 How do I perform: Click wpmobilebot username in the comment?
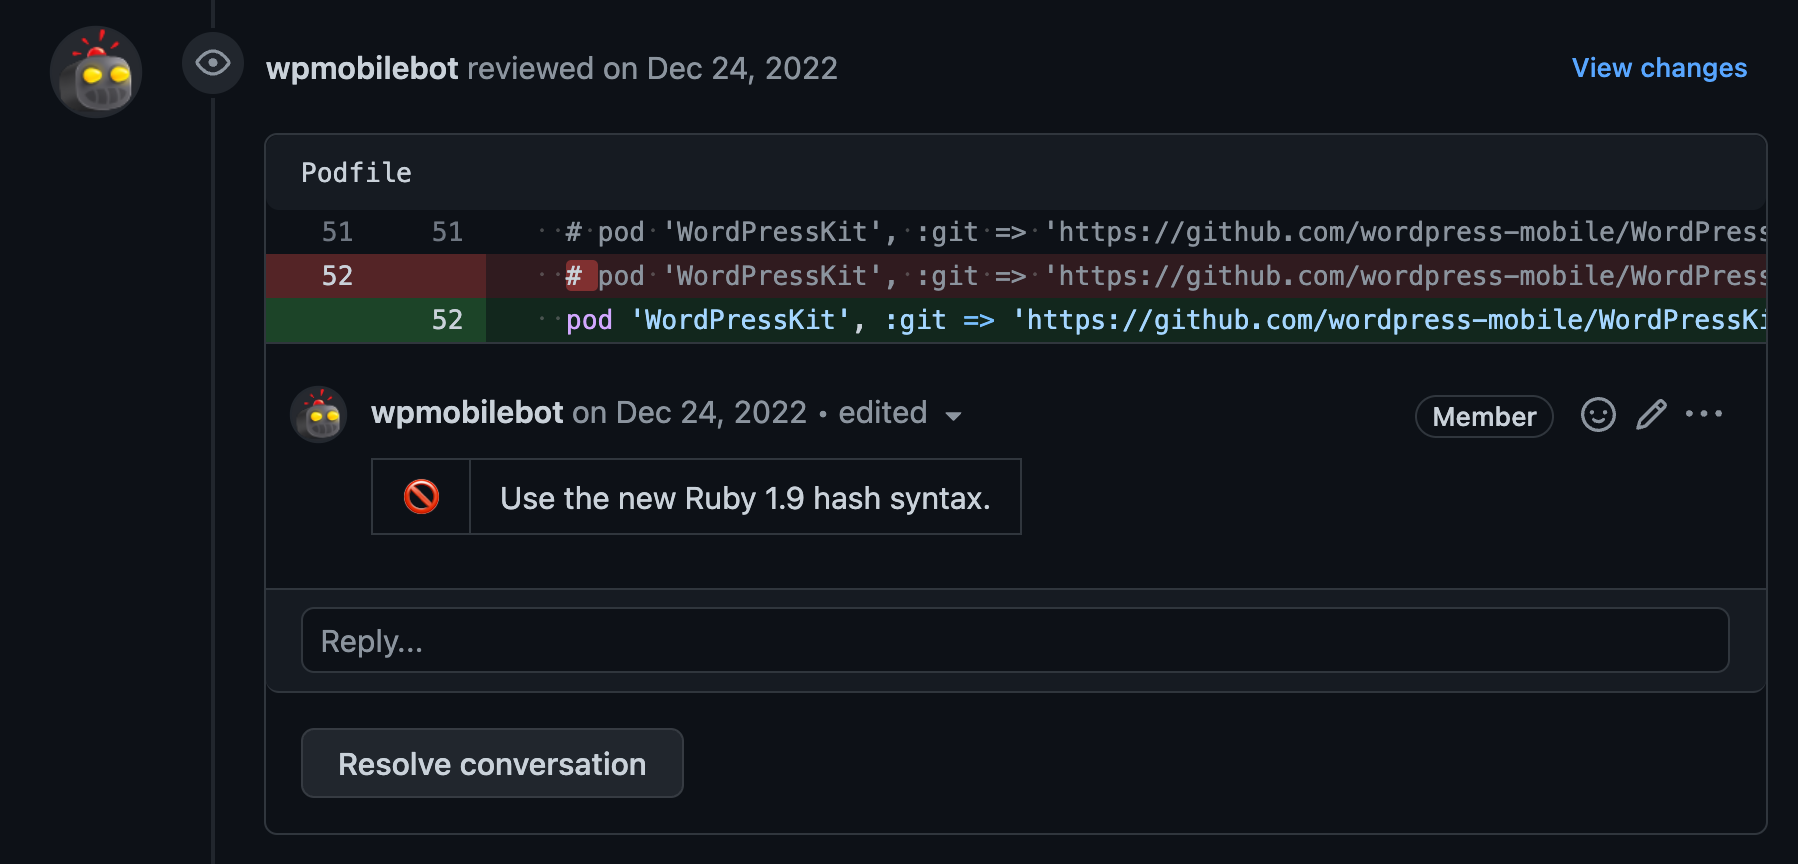coord(467,413)
